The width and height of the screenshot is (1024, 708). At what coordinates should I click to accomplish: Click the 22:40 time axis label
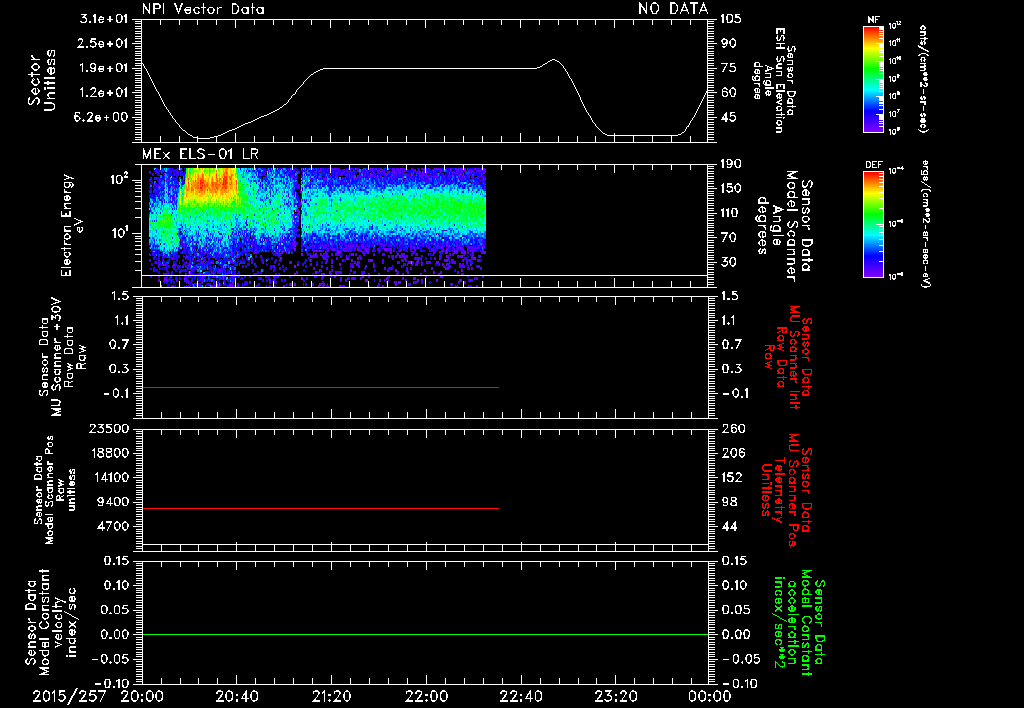point(520,696)
